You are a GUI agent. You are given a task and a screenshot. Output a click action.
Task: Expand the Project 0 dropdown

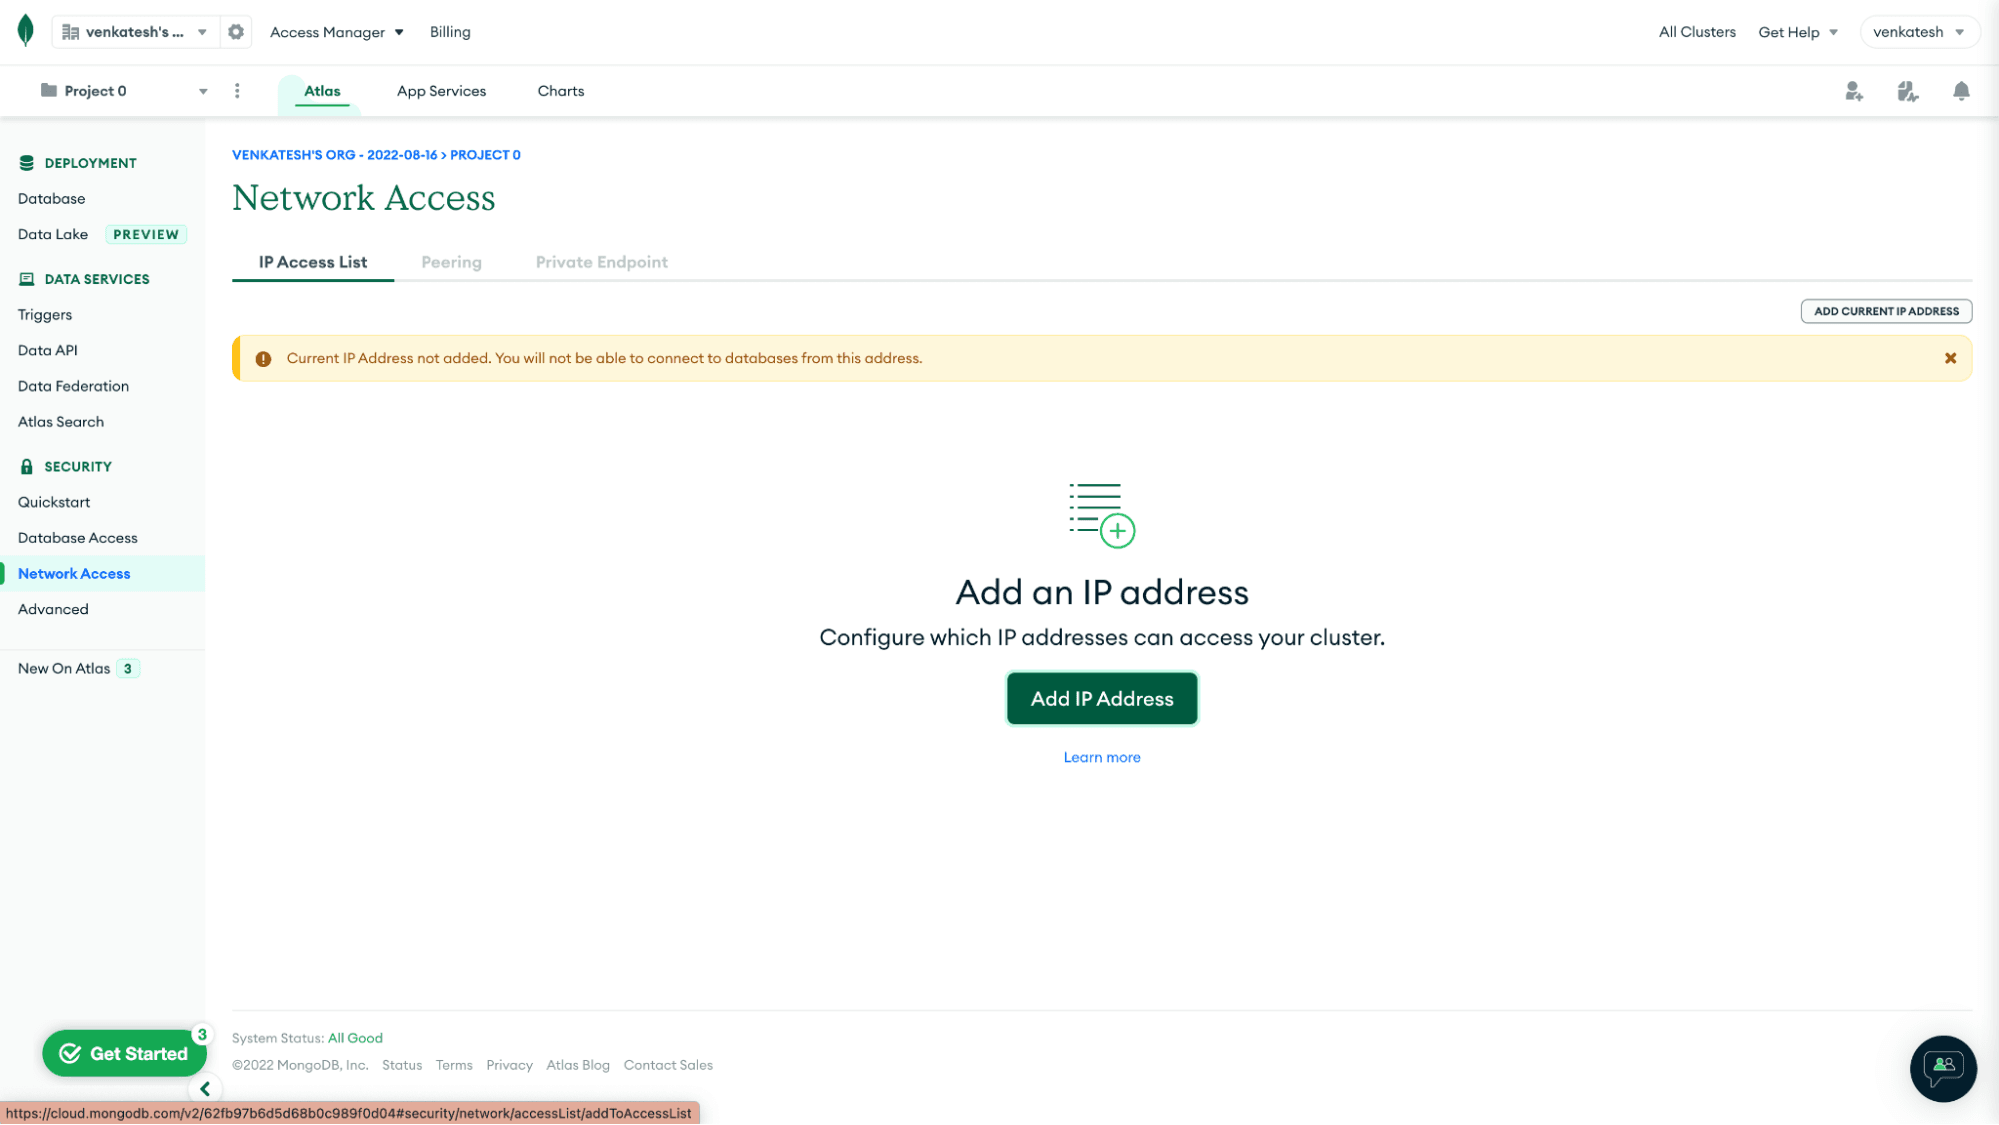coord(205,91)
